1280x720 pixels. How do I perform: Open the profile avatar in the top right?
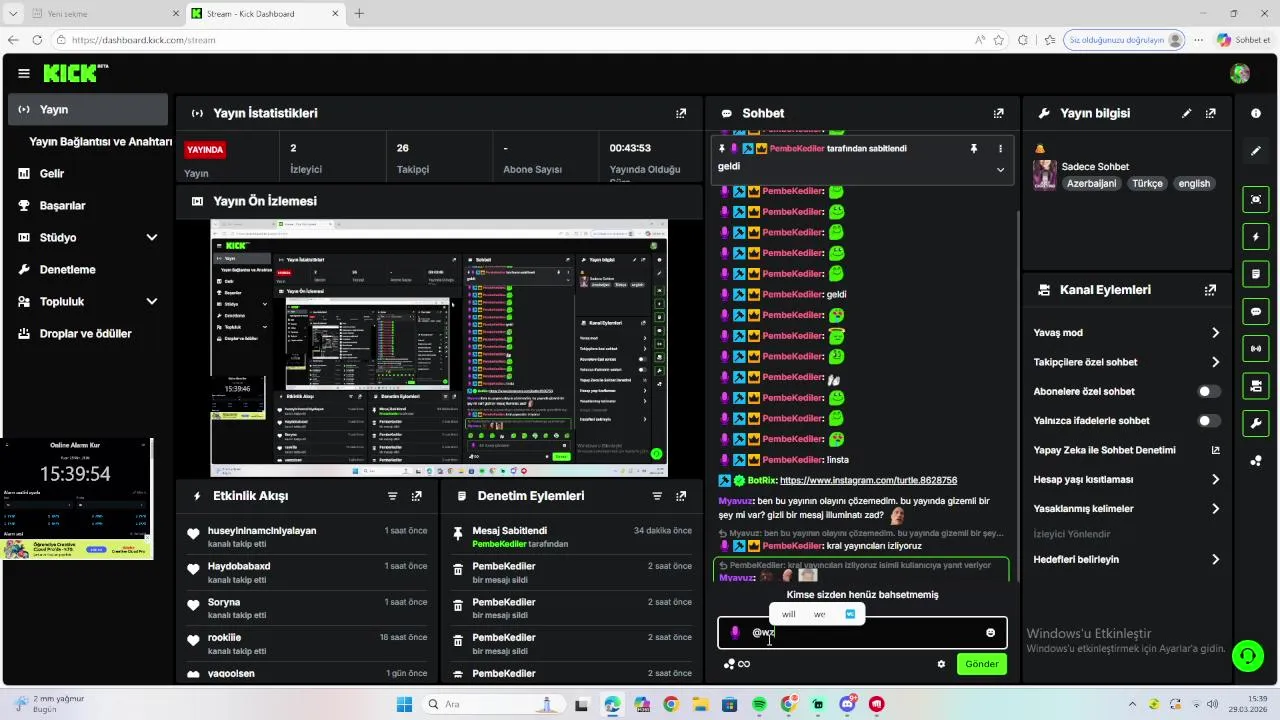(x=1240, y=73)
